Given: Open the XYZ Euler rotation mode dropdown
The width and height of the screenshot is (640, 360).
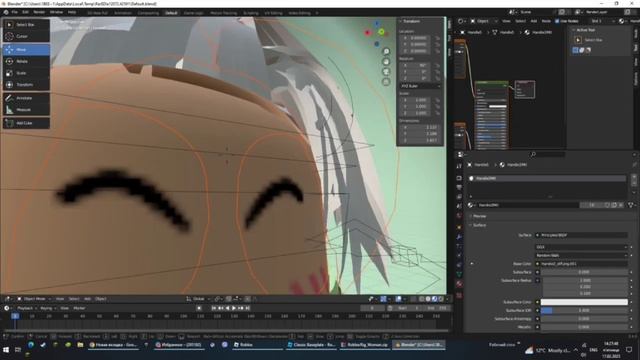Looking at the screenshot, I should [x=420, y=86].
